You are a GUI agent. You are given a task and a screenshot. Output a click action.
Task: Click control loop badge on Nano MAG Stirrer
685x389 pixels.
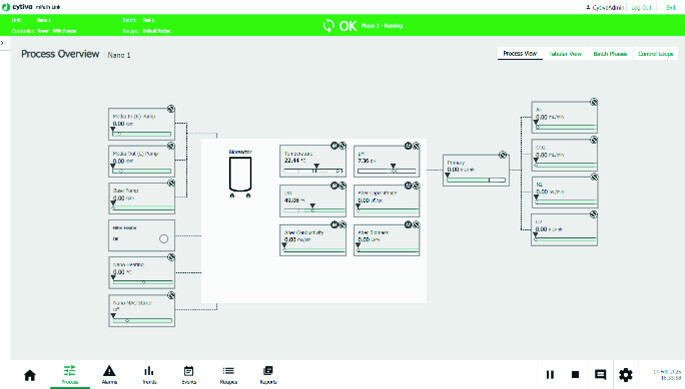[171, 295]
